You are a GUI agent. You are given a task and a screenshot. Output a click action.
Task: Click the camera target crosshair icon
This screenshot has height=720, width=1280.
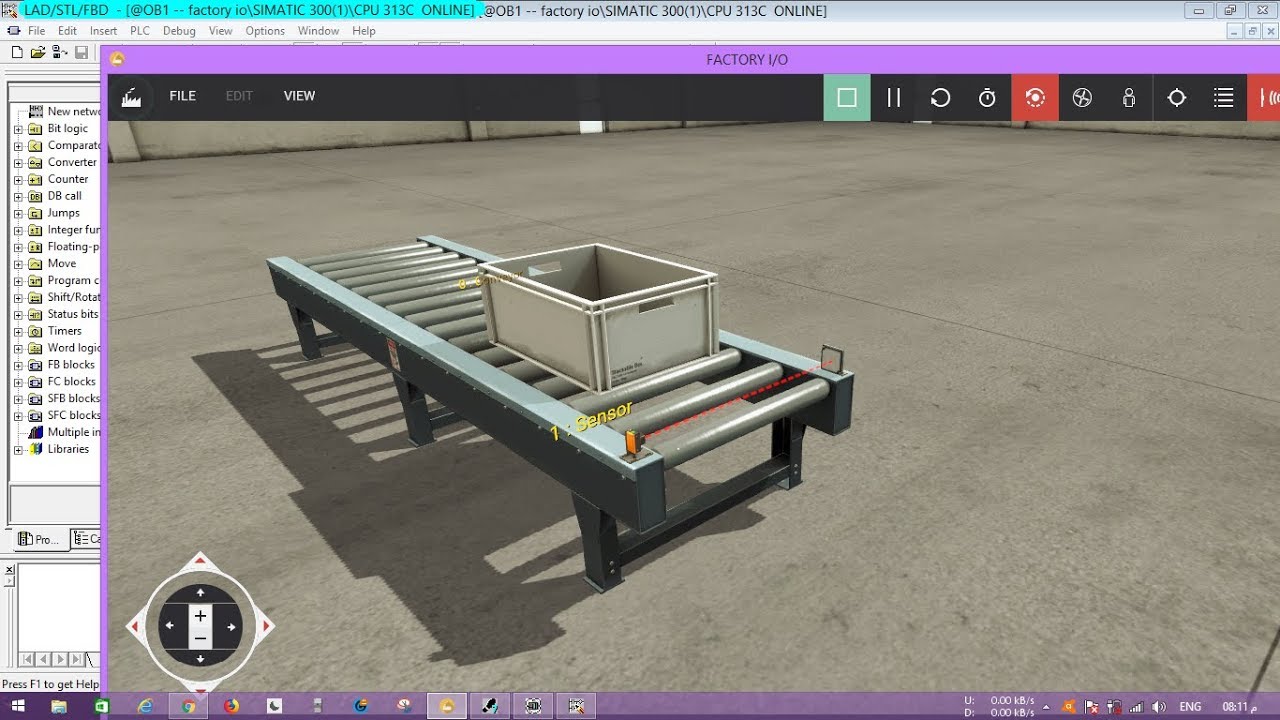click(1177, 97)
